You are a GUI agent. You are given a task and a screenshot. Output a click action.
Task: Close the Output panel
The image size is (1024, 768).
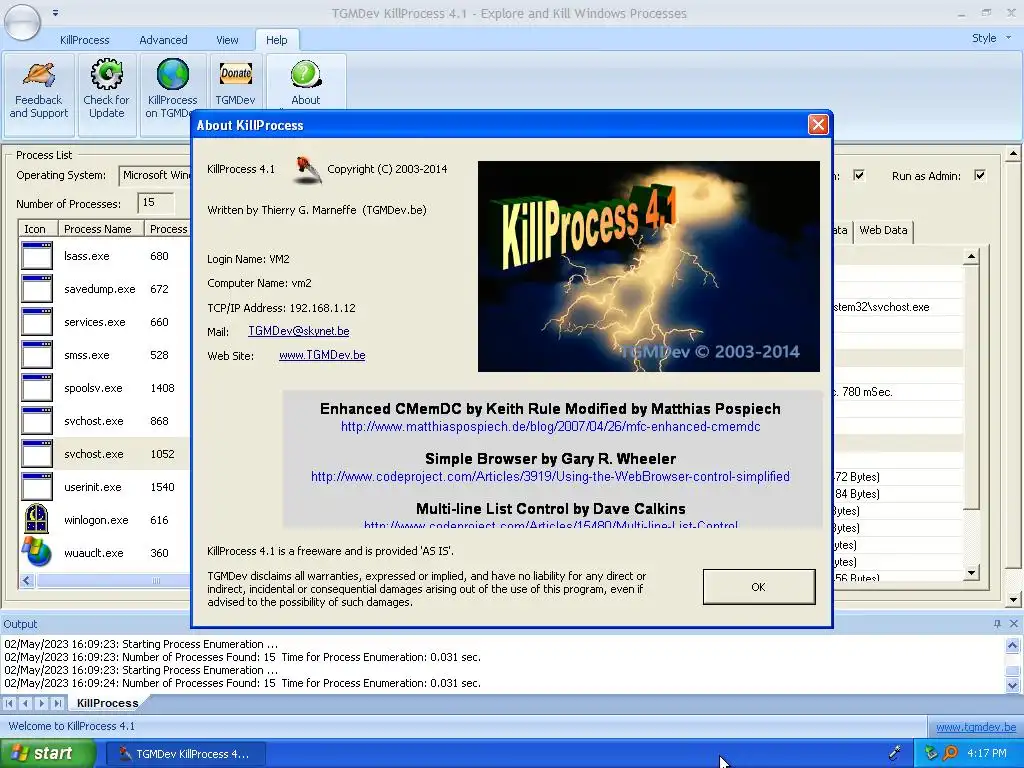1014,624
